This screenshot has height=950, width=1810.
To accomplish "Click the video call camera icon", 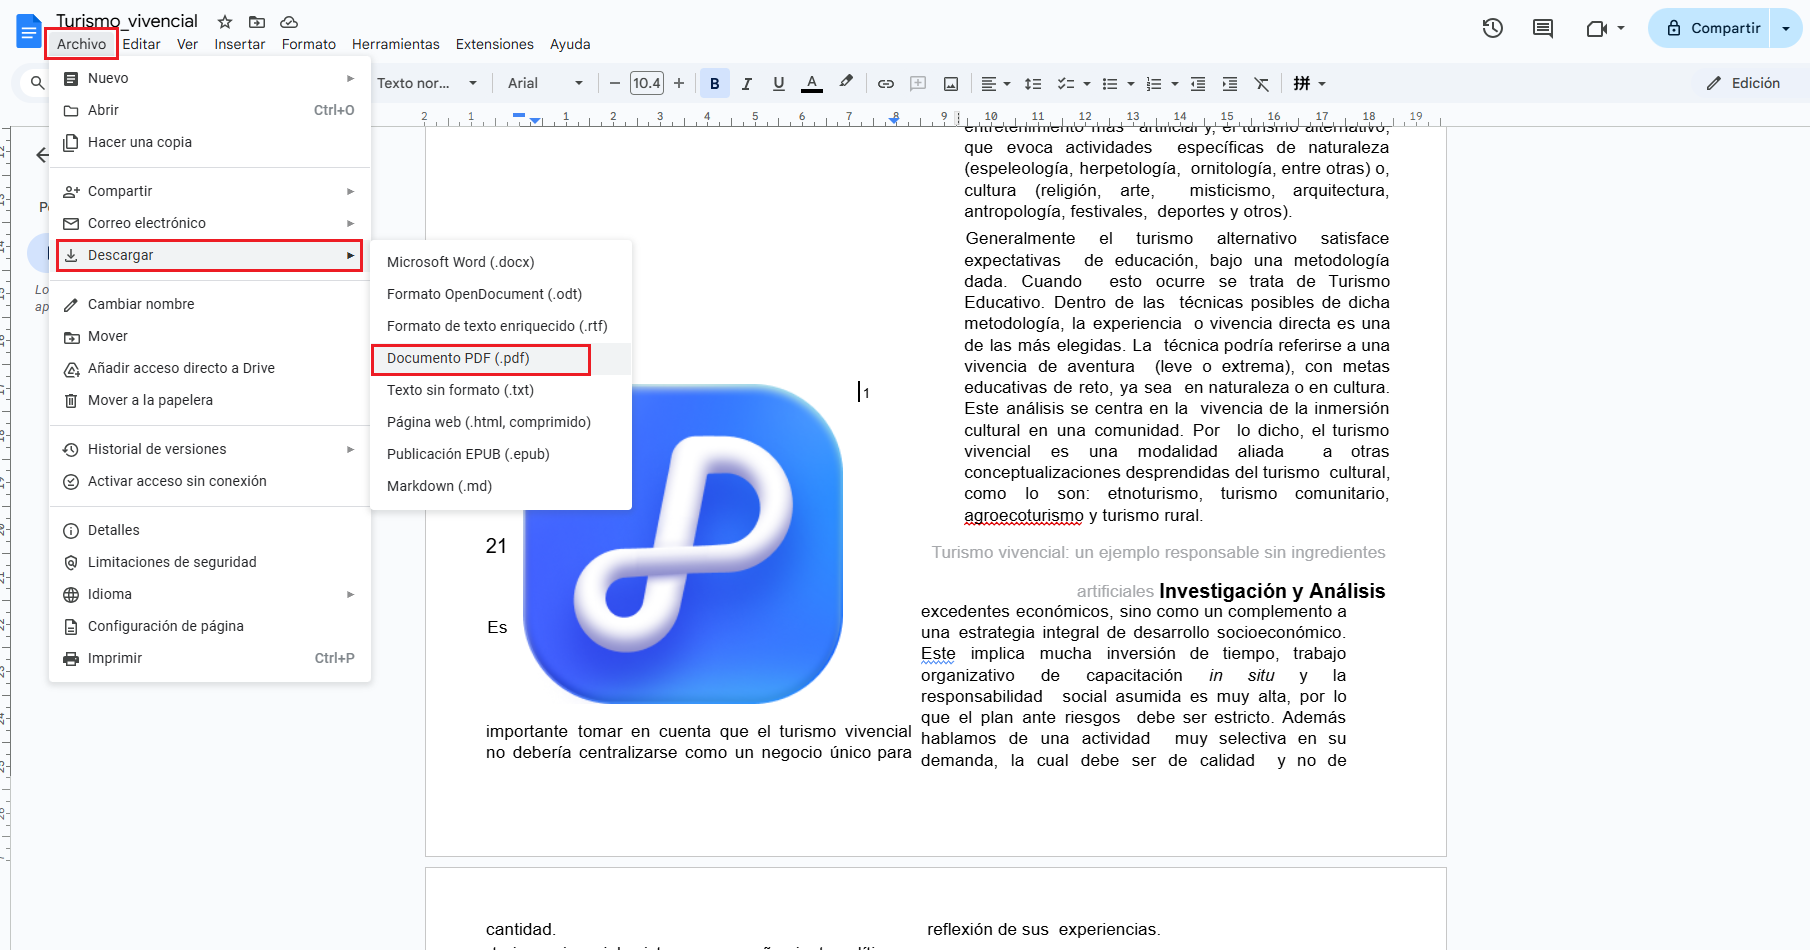I will (x=1597, y=28).
